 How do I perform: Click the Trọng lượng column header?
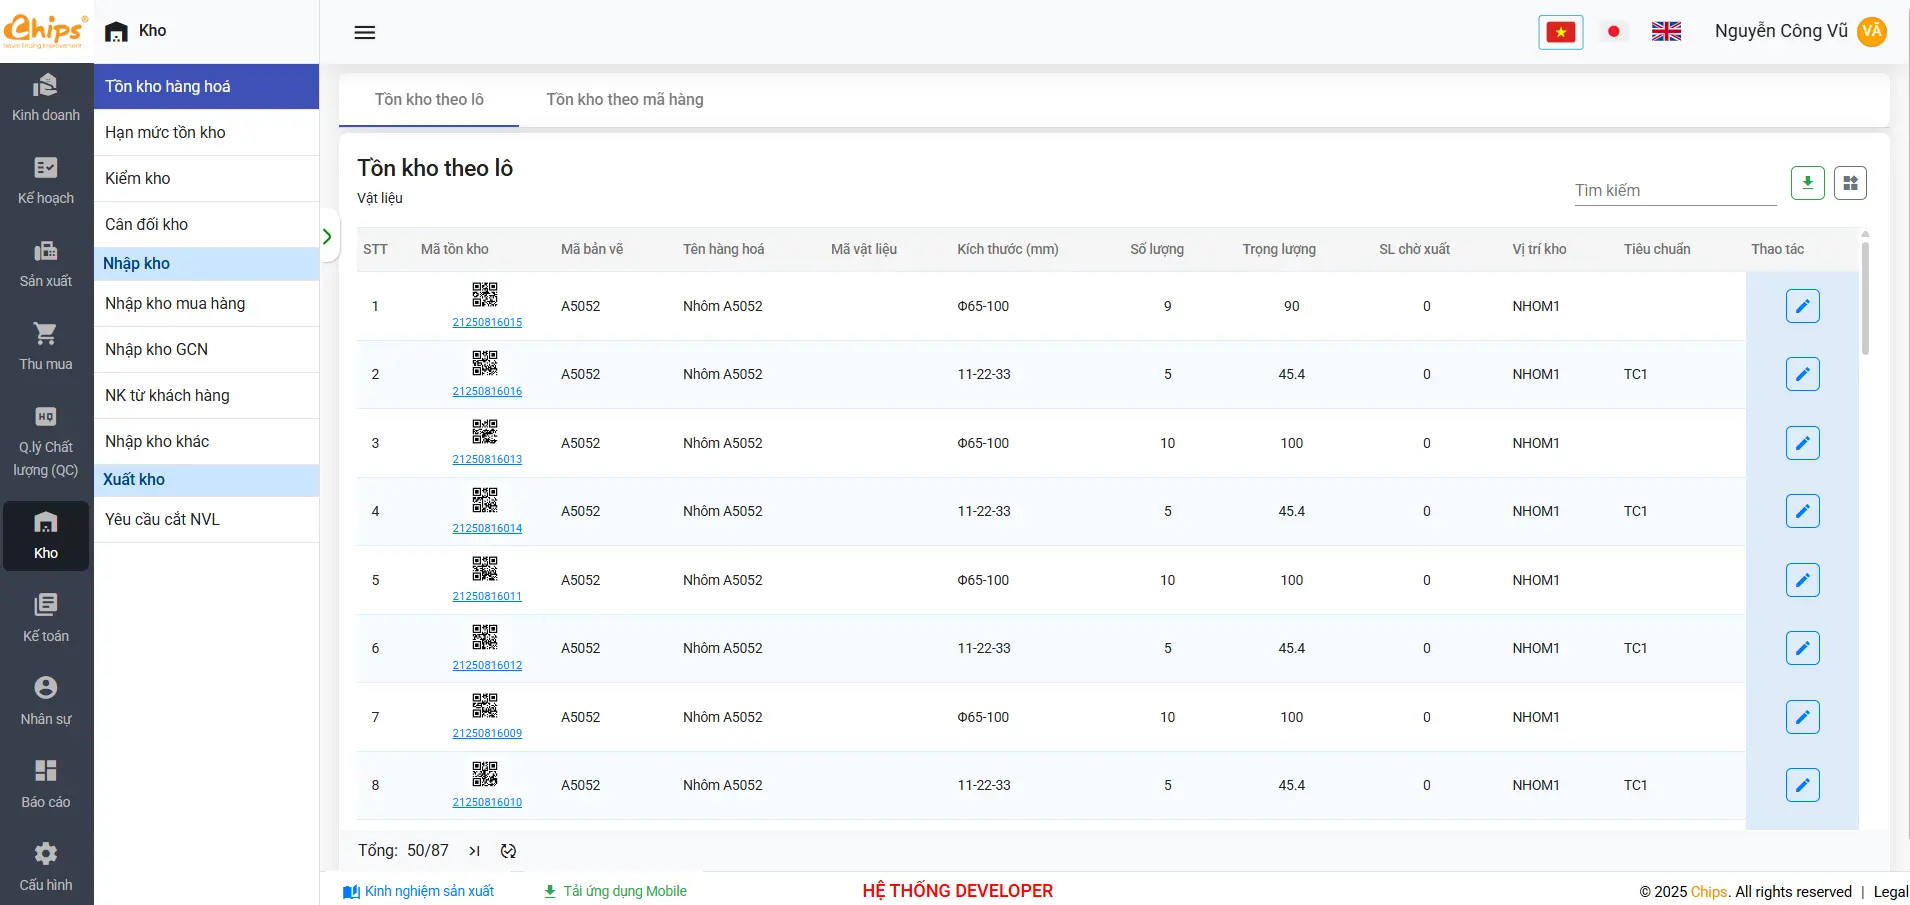[1279, 249]
